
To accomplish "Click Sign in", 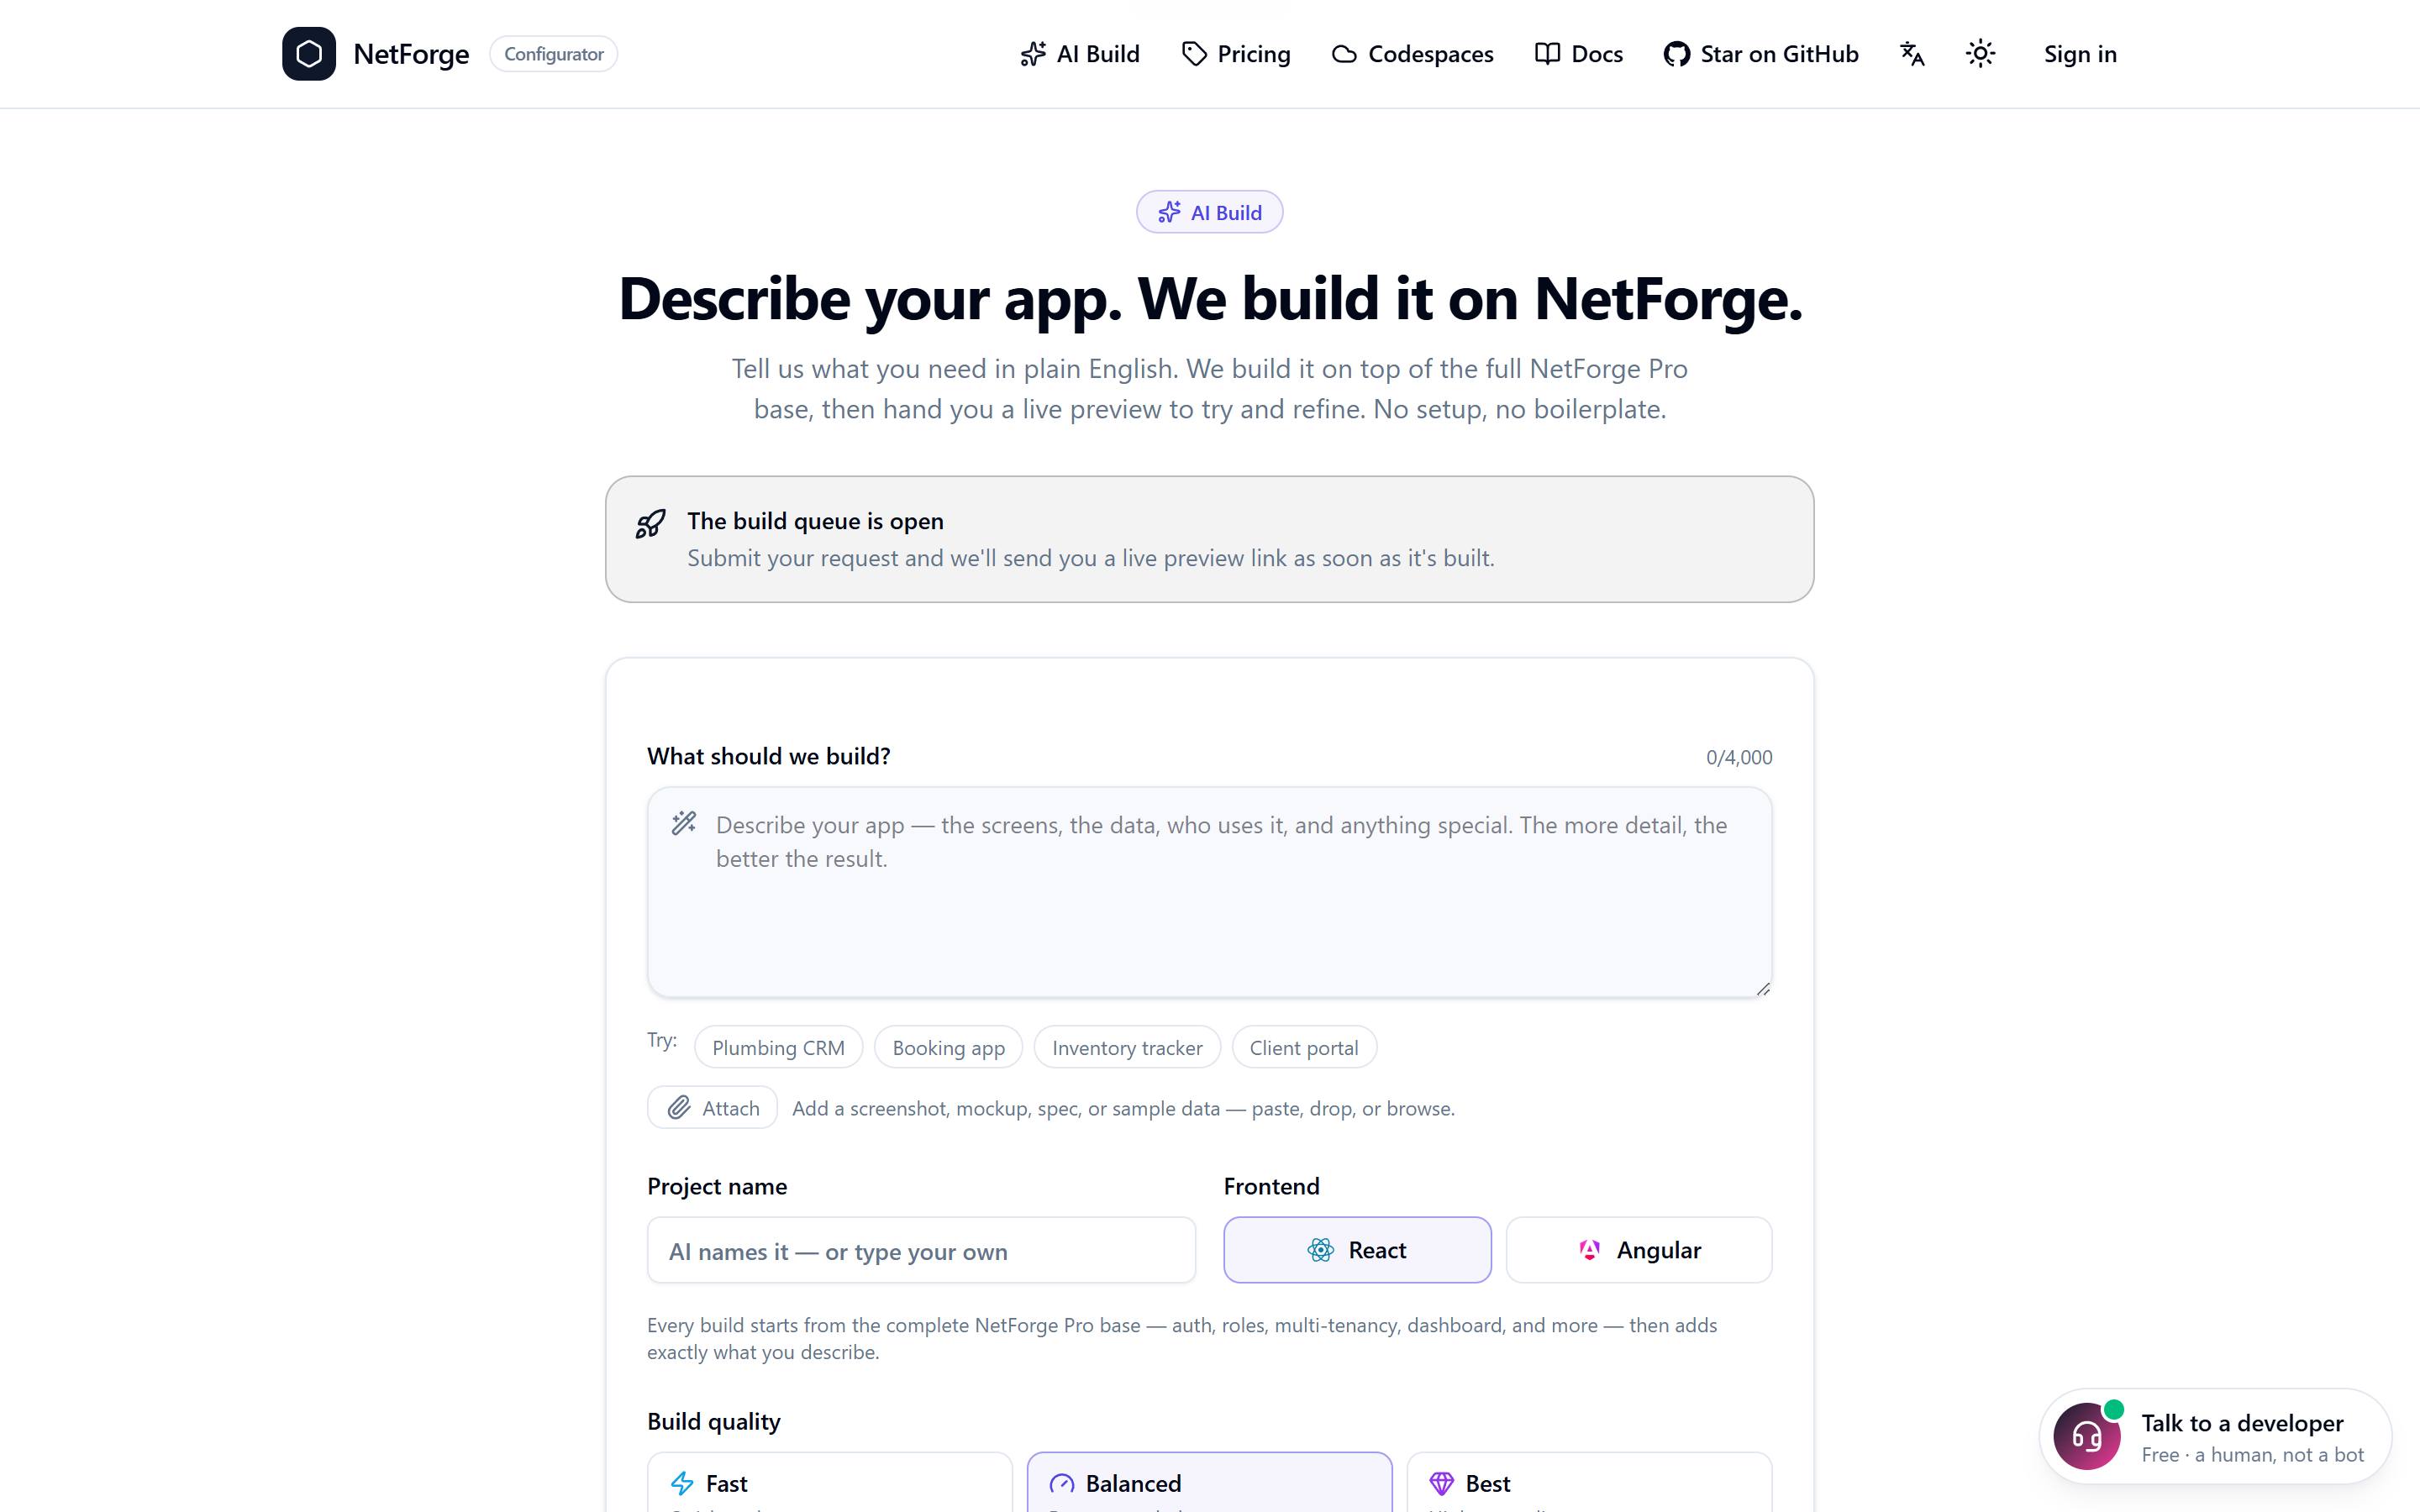I will pyautogui.click(x=2080, y=54).
